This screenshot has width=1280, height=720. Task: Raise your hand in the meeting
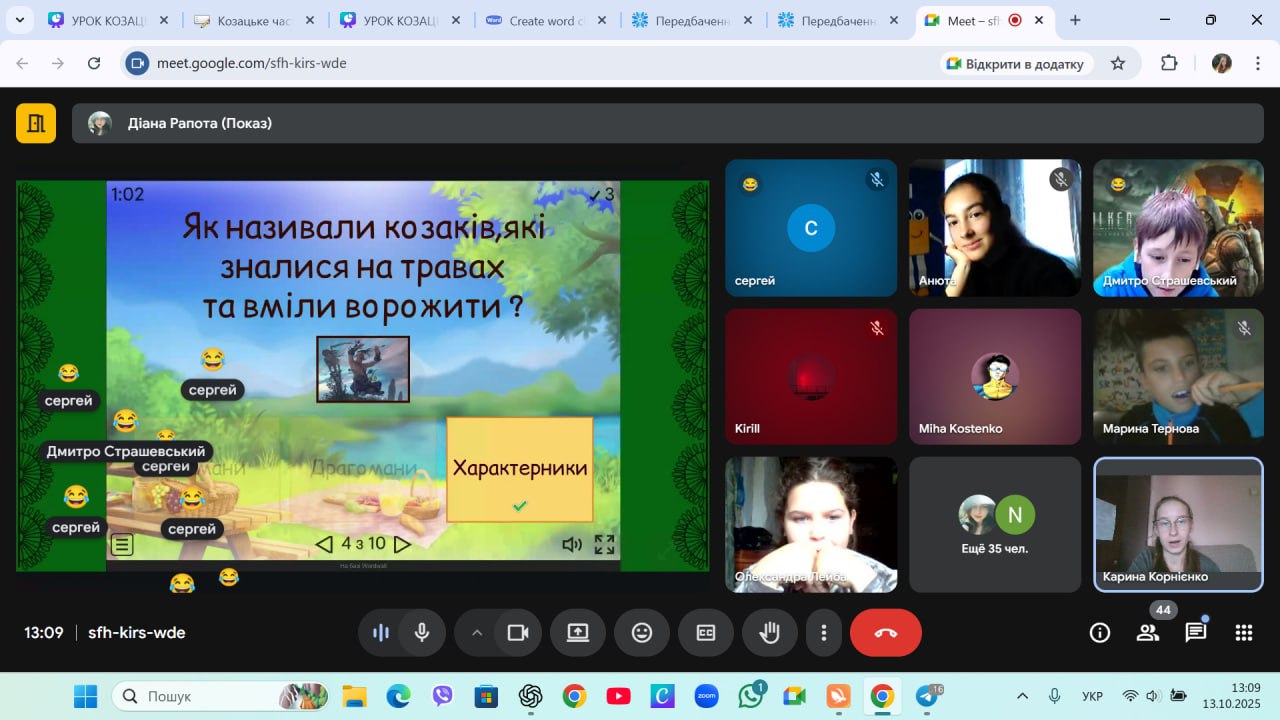tap(769, 633)
